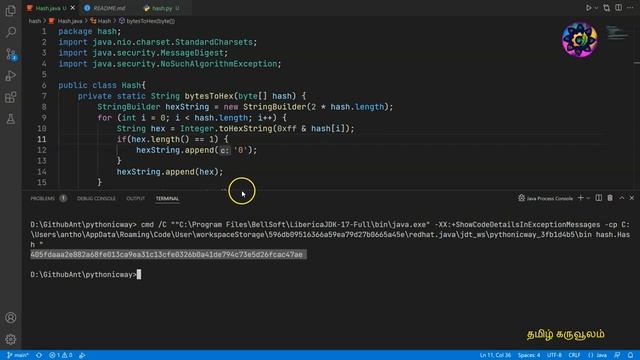Close the terminal panel

click(x=632, y=198)
